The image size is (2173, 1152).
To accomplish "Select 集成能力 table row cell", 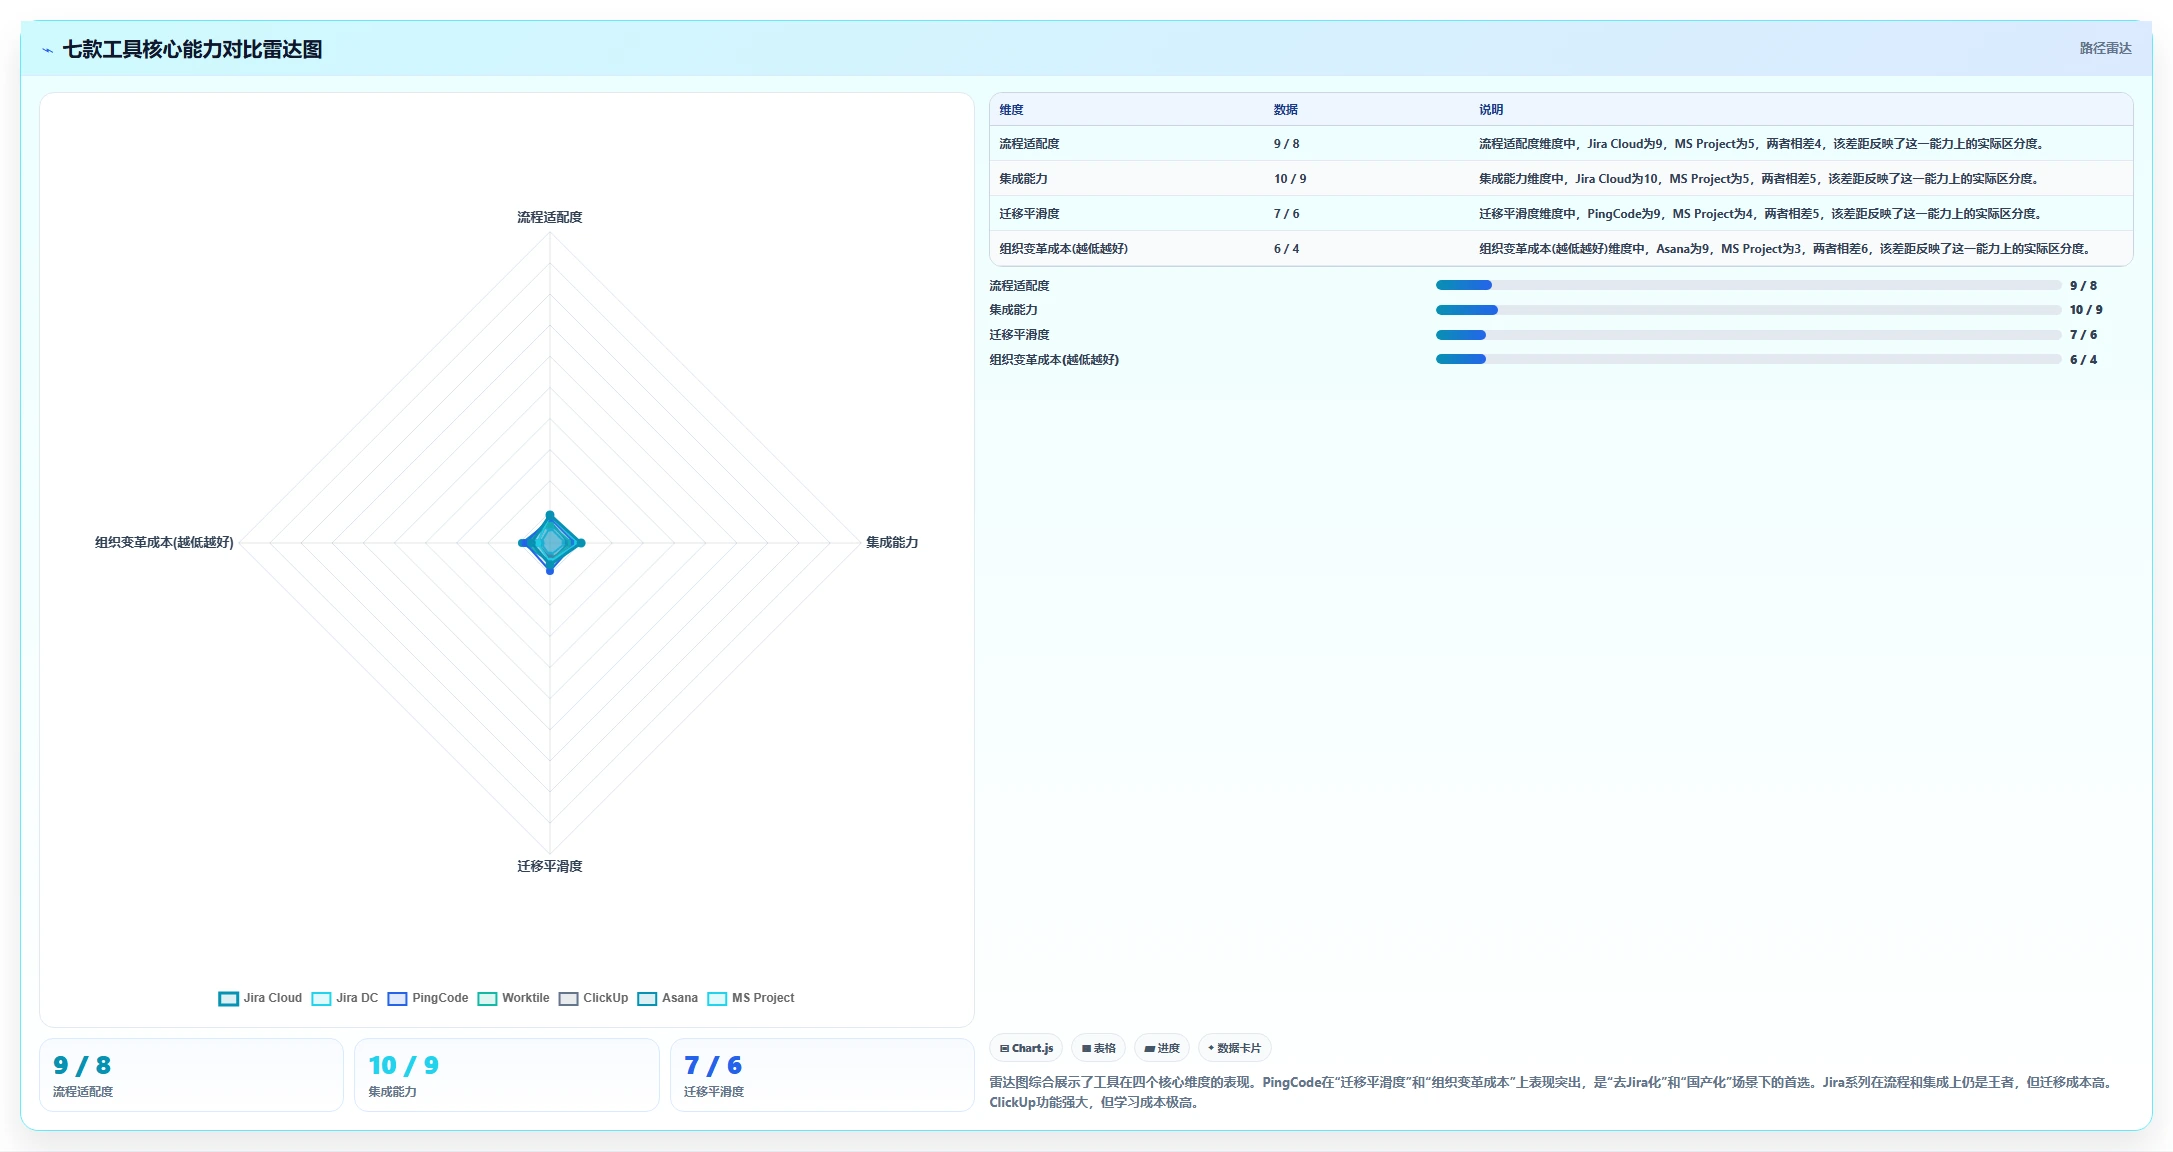I will 1023,179.
